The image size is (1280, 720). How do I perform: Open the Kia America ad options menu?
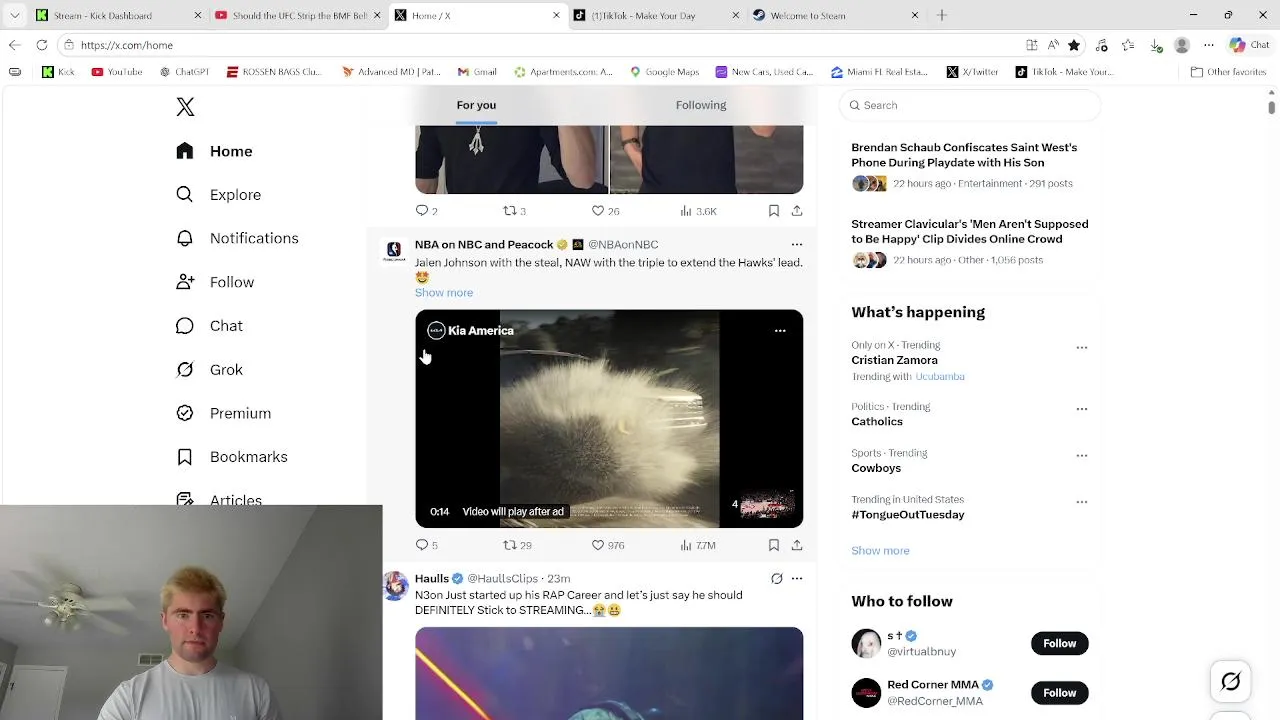click(780, 331)
